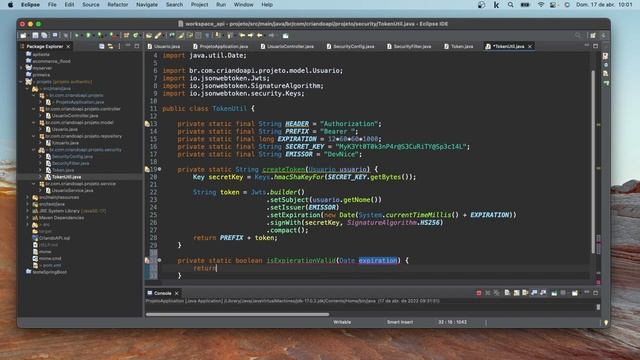Close the Console view tab
Screen dimensions: 640x360
(177, 293)
